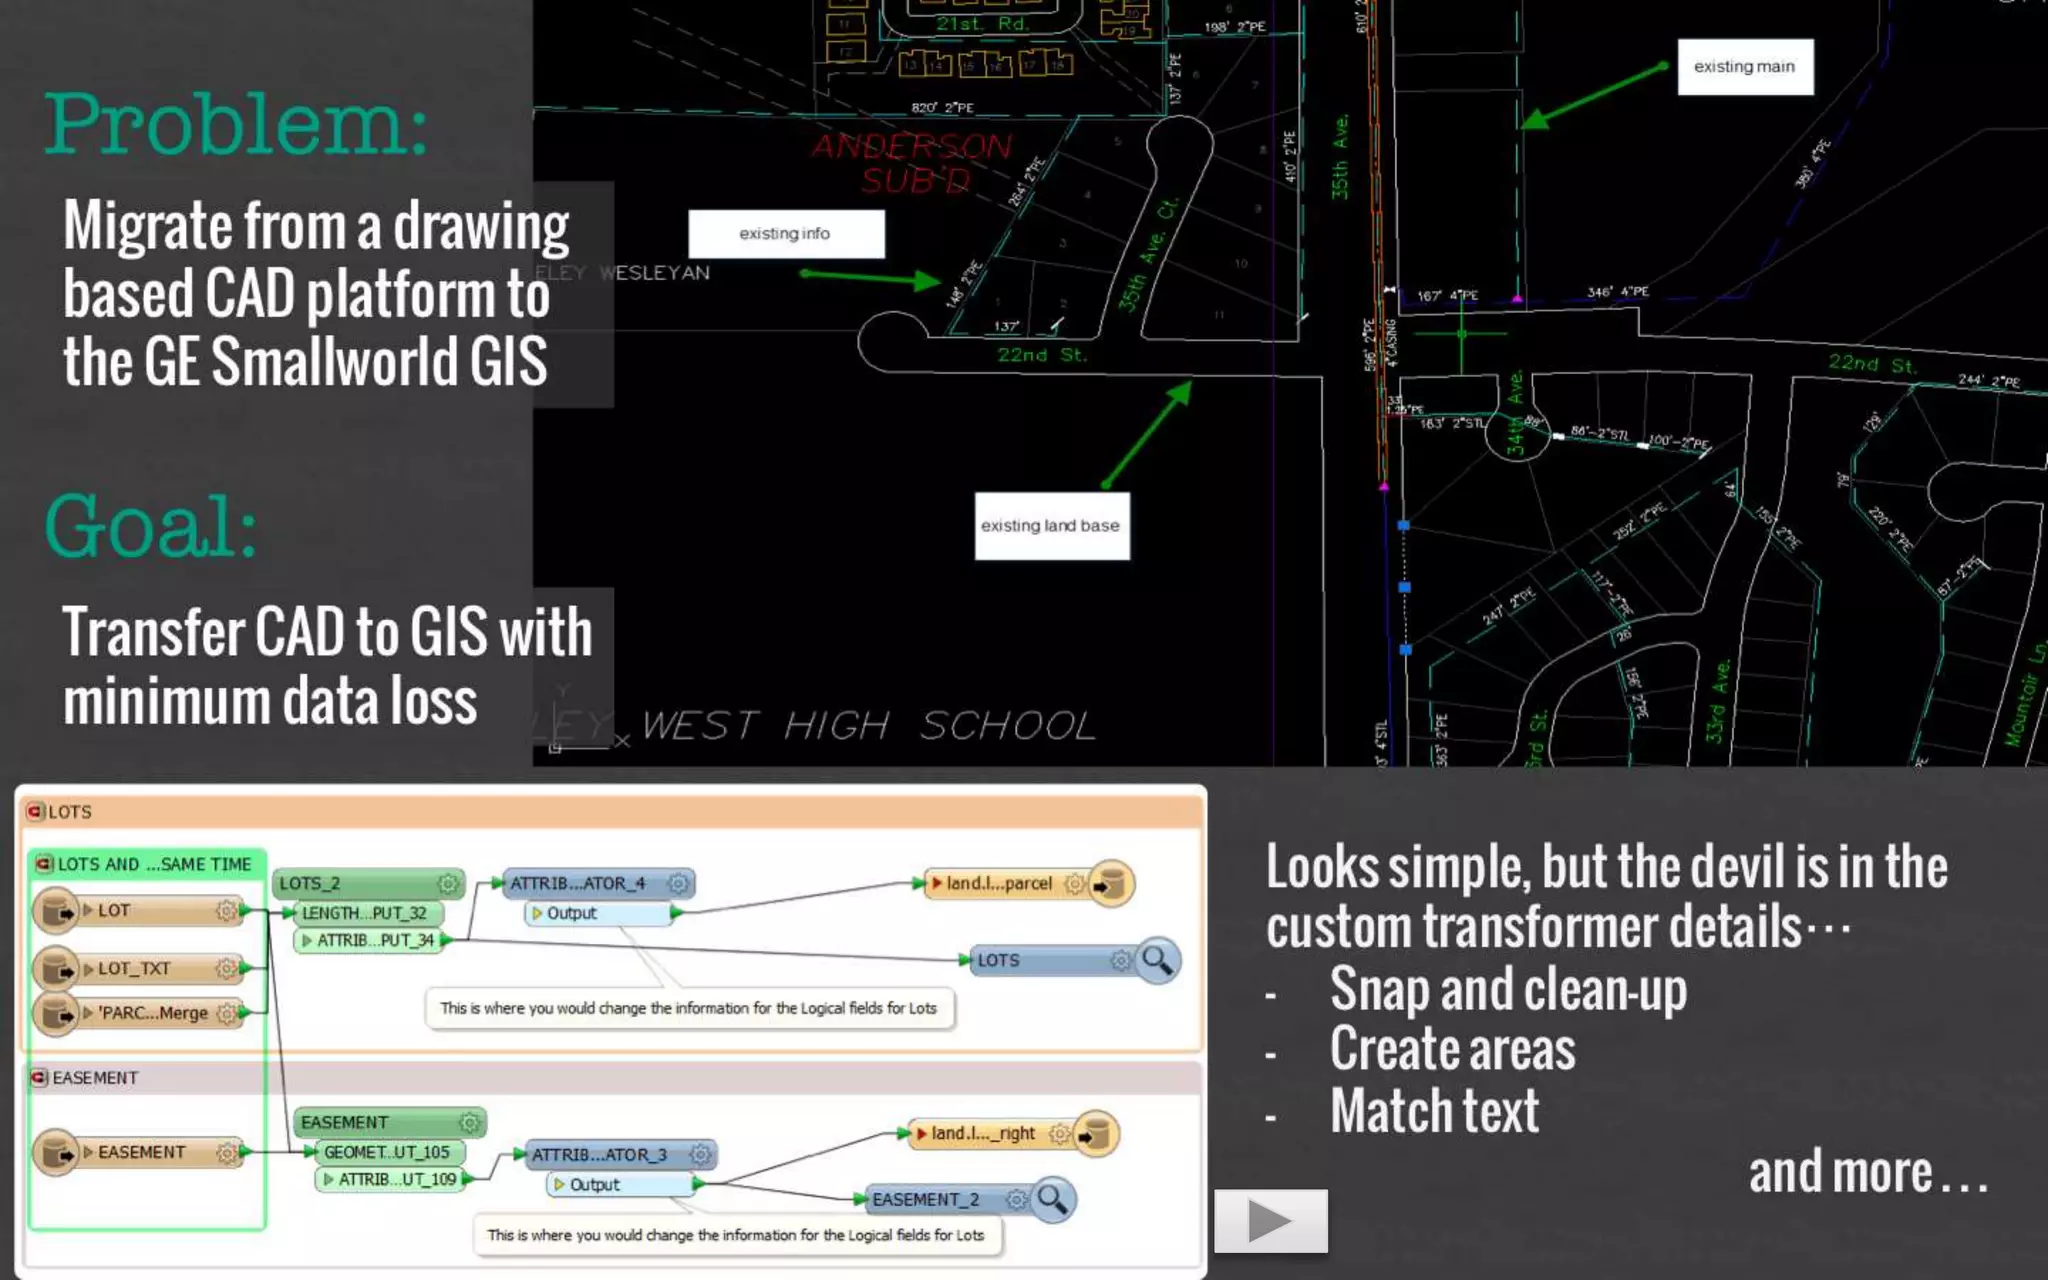Screen dimensions: 2048x1280
Task: Expand the LOT_TXT reader attribute arrow
Action: tap(88, 969)
